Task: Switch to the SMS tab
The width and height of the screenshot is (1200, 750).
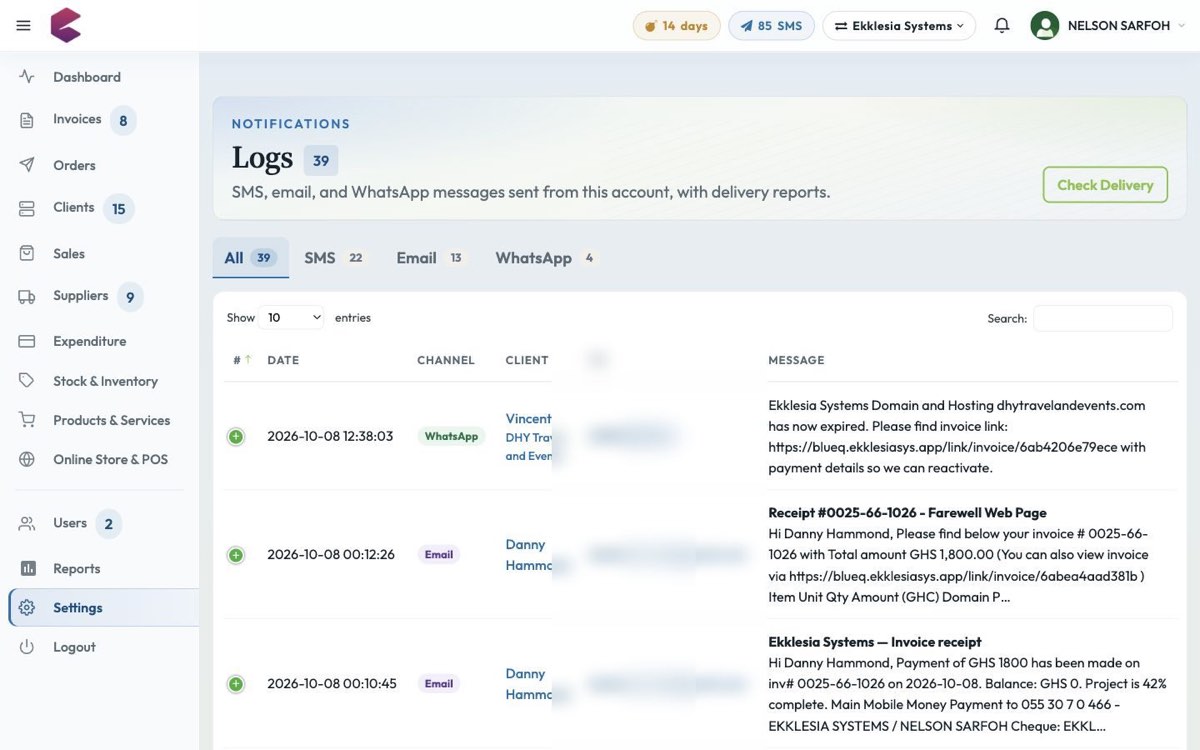Action: [x=334, y=258]
